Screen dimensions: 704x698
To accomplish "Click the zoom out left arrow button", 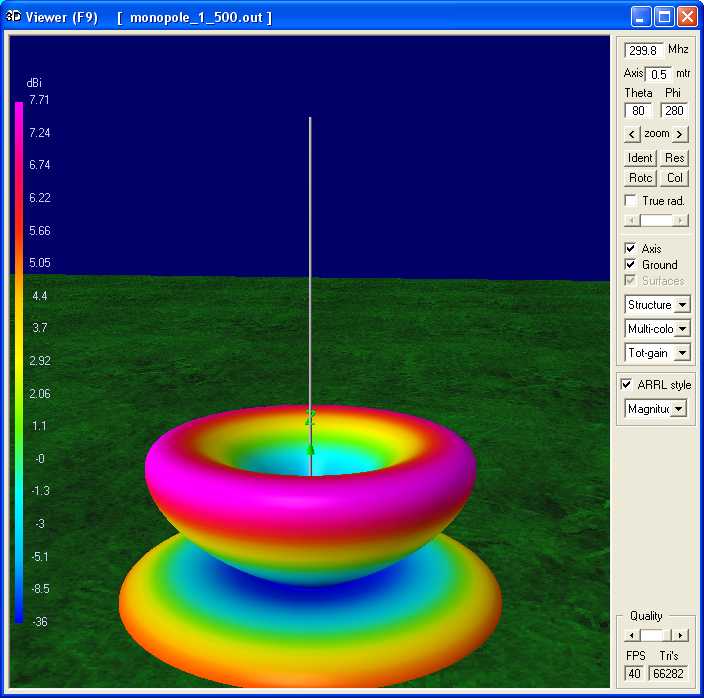I will (631, 134).
